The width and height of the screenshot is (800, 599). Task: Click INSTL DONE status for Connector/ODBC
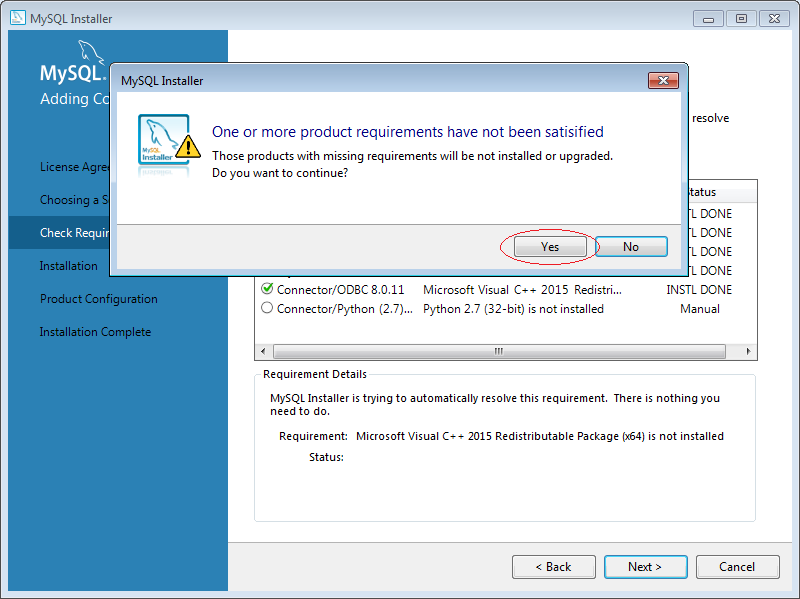coord(699,290)
